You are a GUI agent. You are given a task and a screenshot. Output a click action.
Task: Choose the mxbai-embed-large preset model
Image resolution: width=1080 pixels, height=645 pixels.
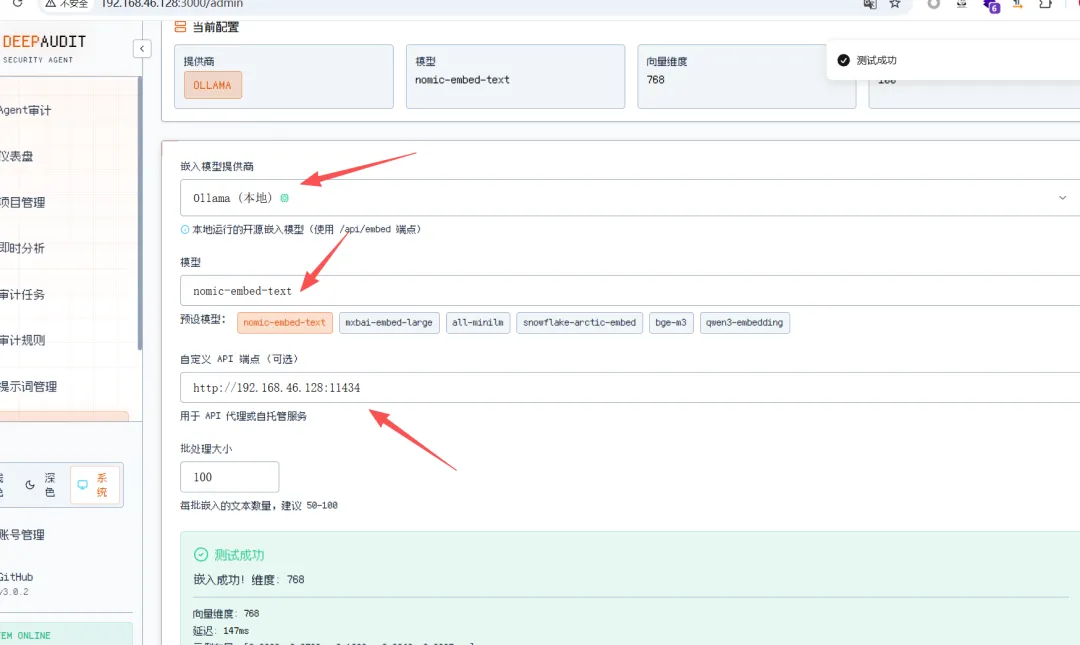[388, 322]
